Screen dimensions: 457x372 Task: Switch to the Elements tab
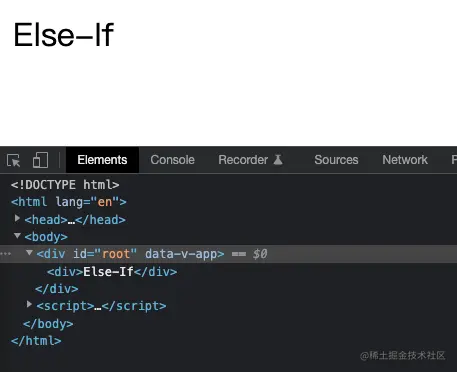[102, 160]
